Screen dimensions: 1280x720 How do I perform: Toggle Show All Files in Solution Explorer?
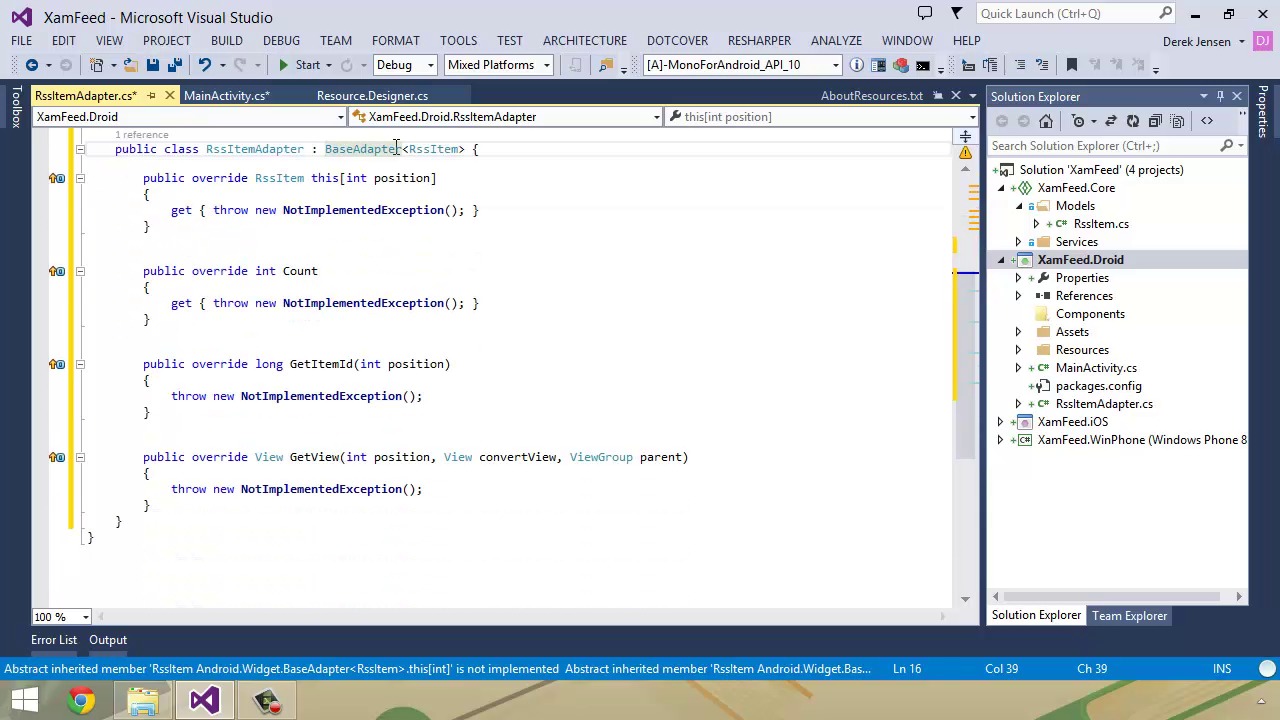coord(1175,121)
